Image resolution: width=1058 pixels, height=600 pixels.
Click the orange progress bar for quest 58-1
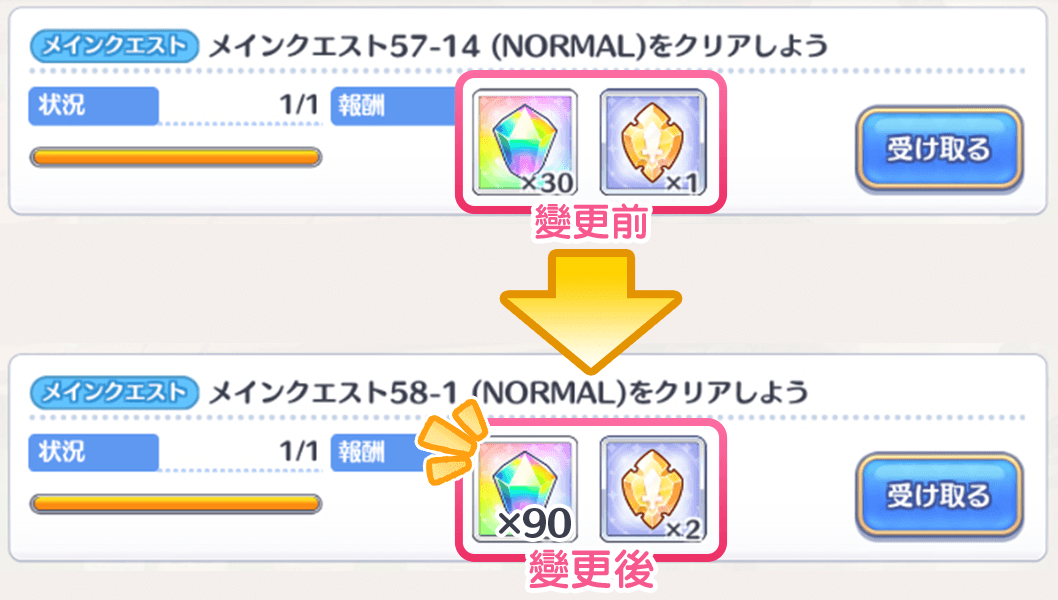coord(175,503)
